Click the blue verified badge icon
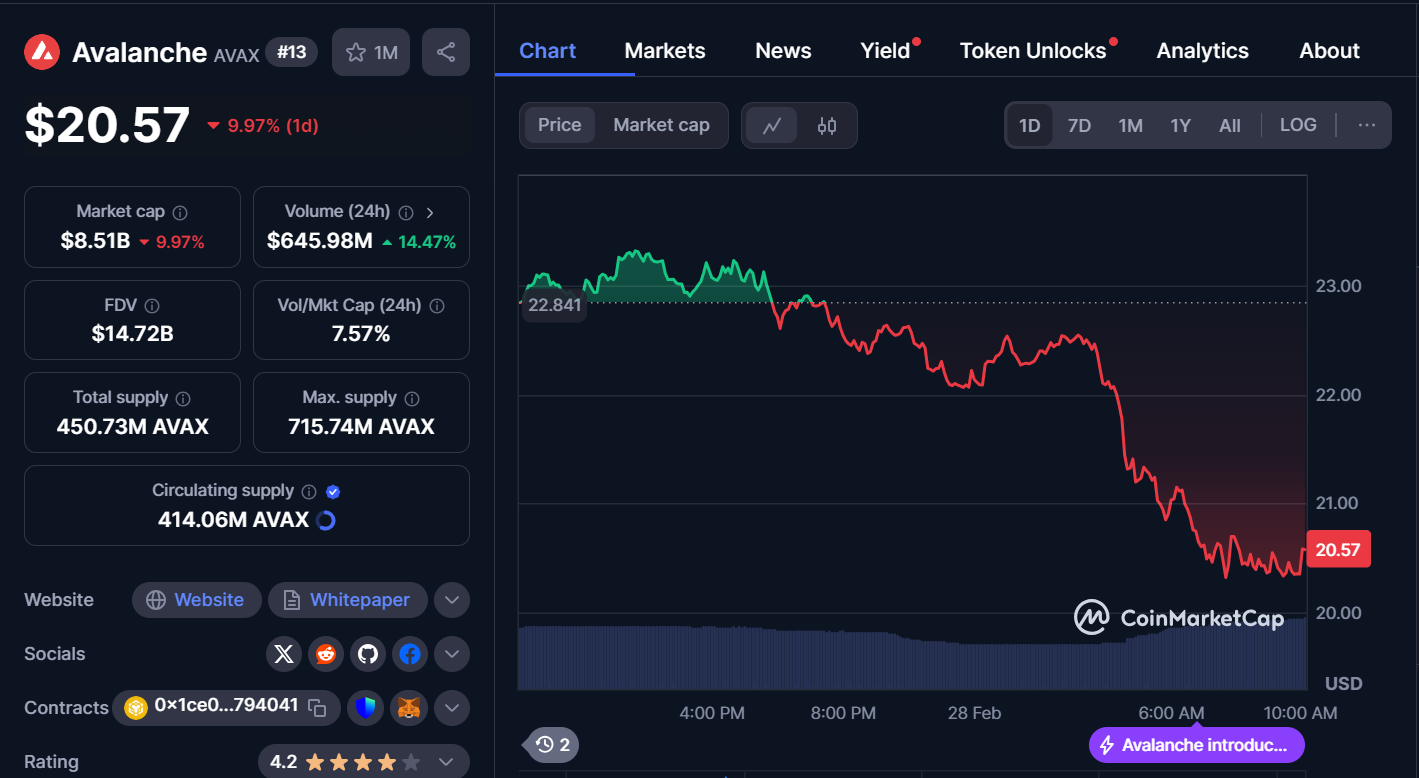Viewport: 1419px width, 778px height. coord(334,491)
